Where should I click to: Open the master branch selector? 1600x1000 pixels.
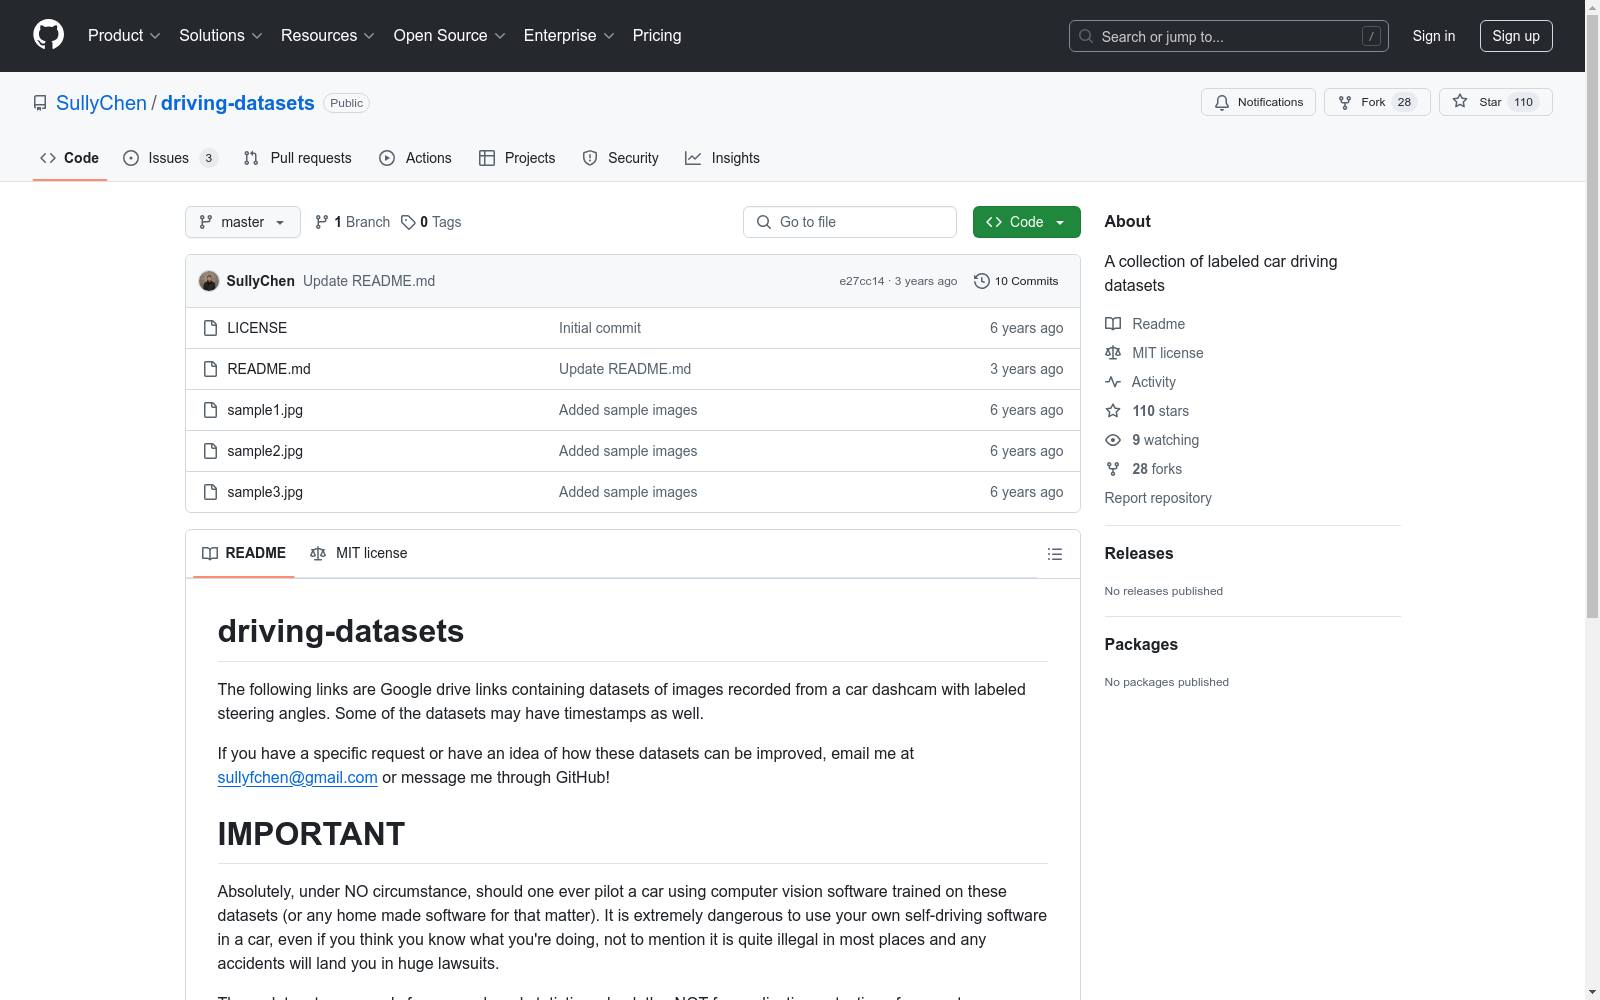pos(243,222)
